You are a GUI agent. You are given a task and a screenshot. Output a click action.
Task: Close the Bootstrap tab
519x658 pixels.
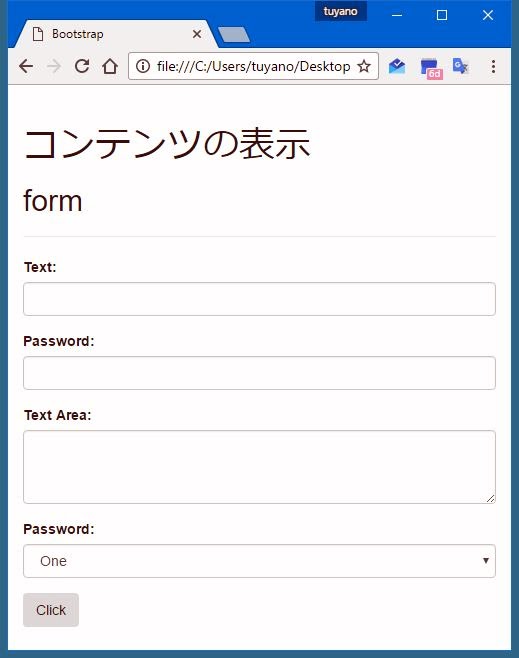coord(197,34)
